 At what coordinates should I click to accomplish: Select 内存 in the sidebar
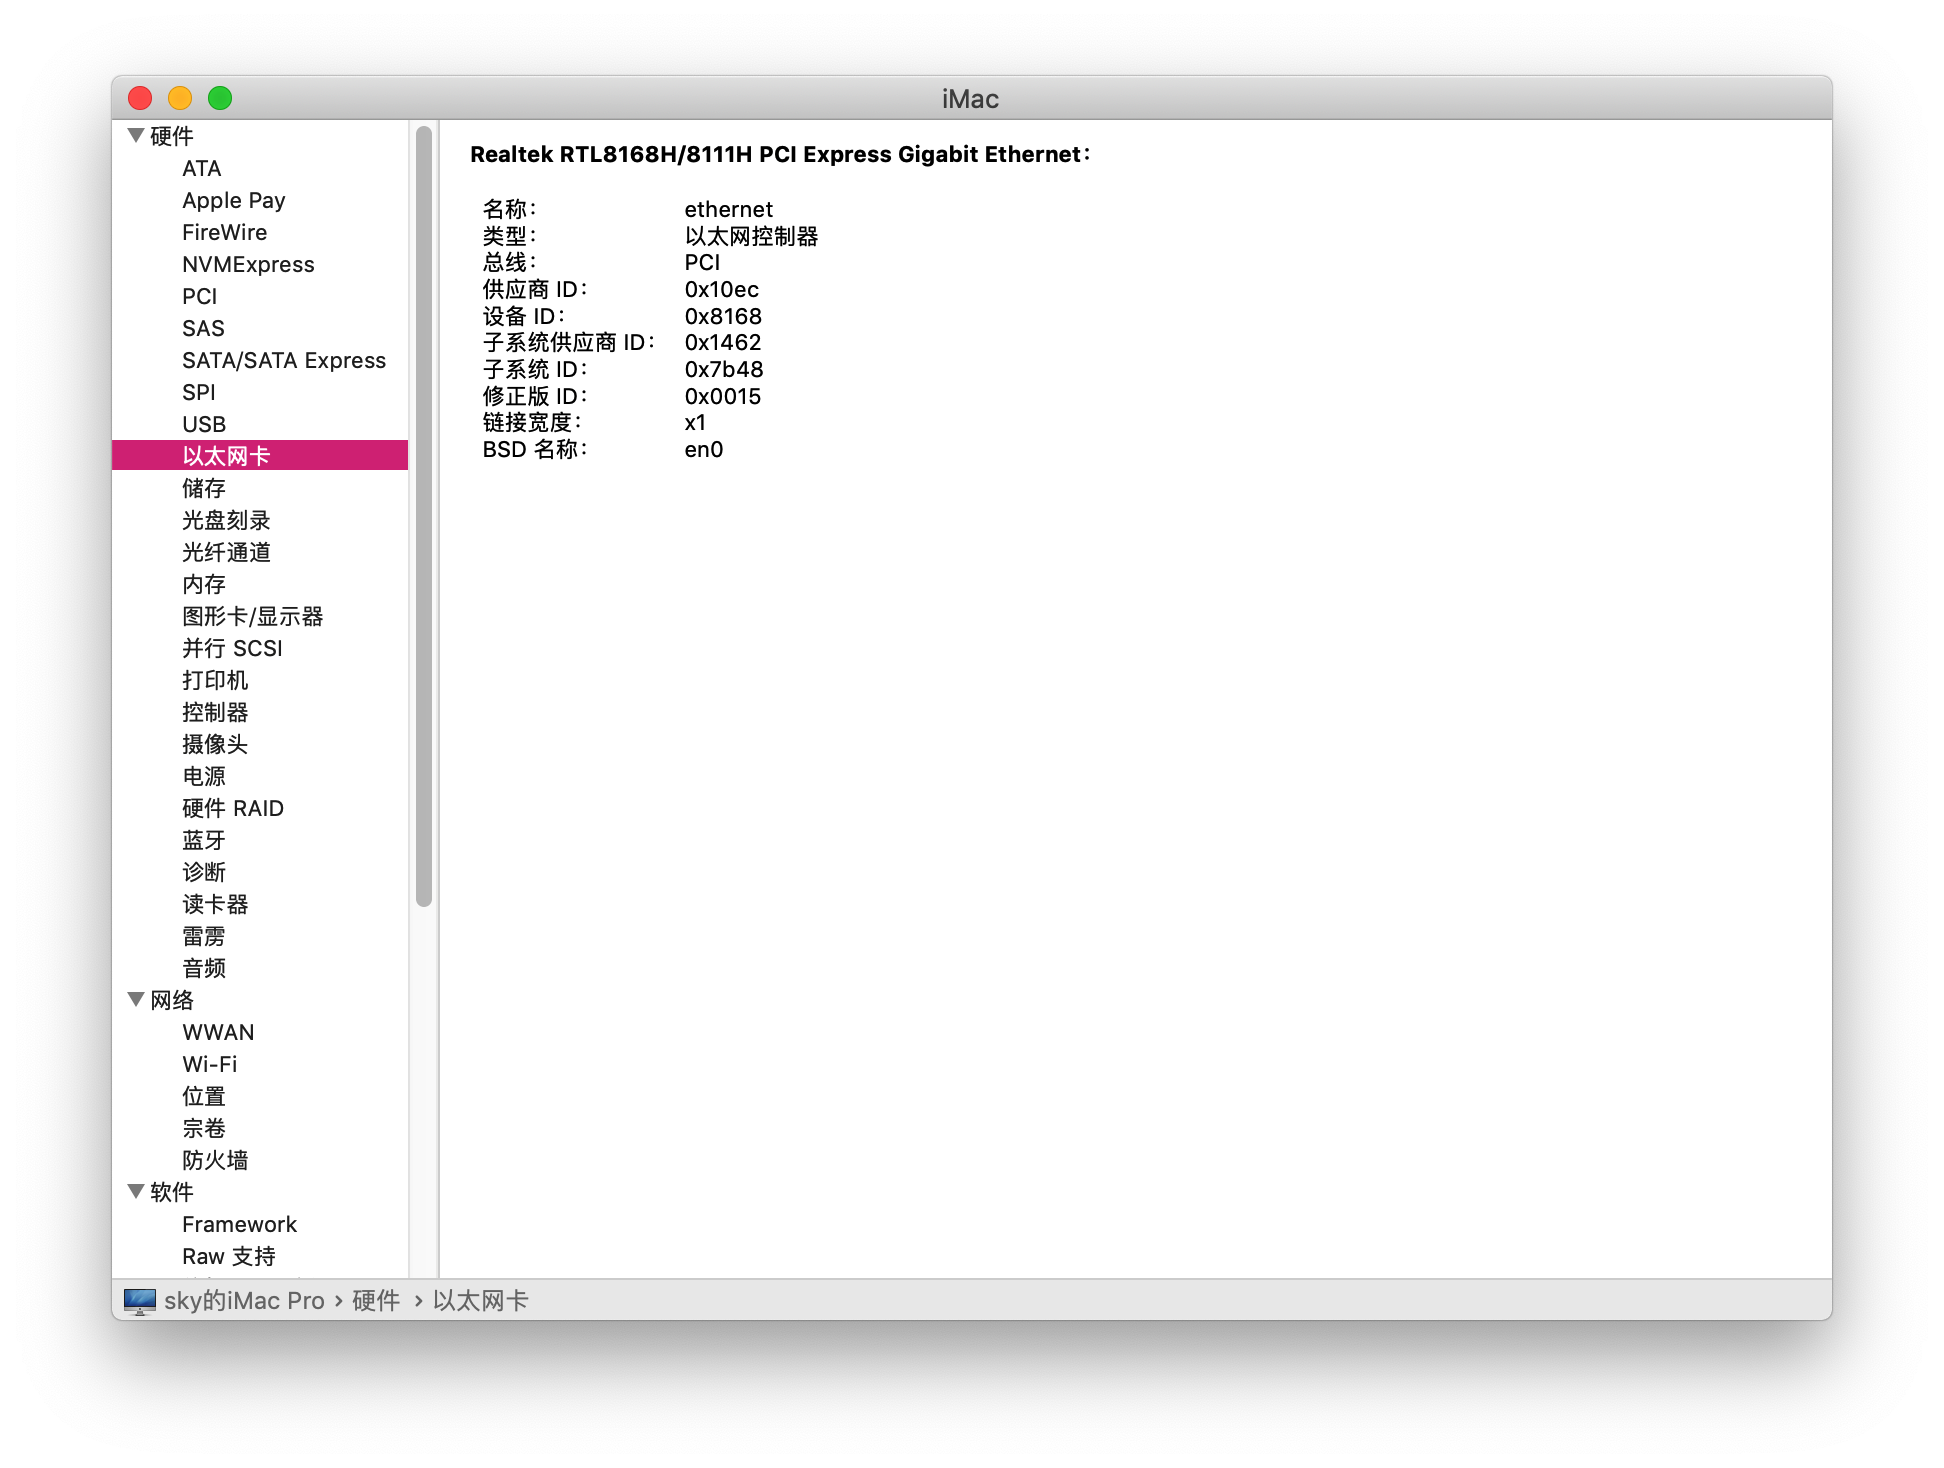point(204,584)
